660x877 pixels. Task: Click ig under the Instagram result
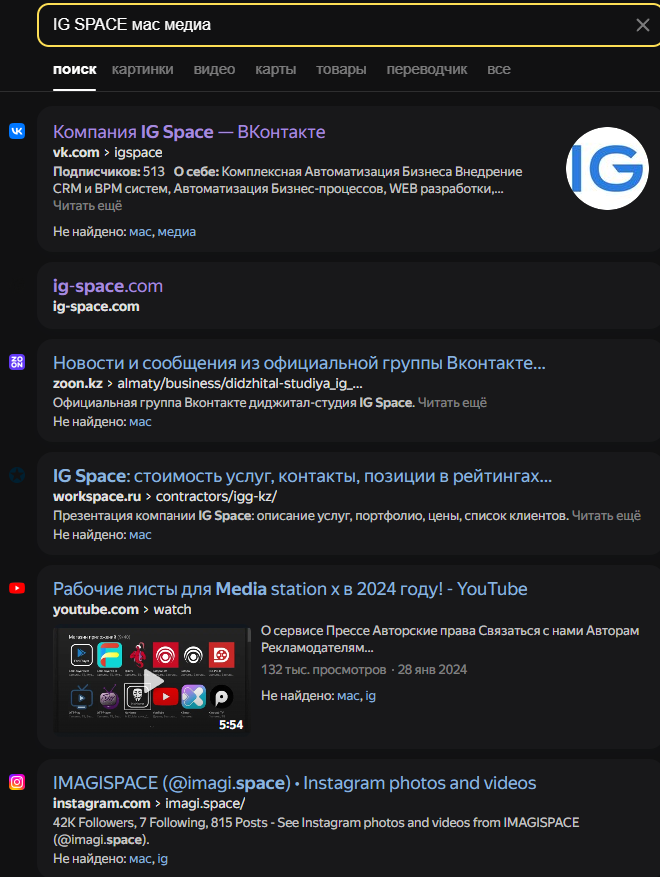(x=162, y=859)
